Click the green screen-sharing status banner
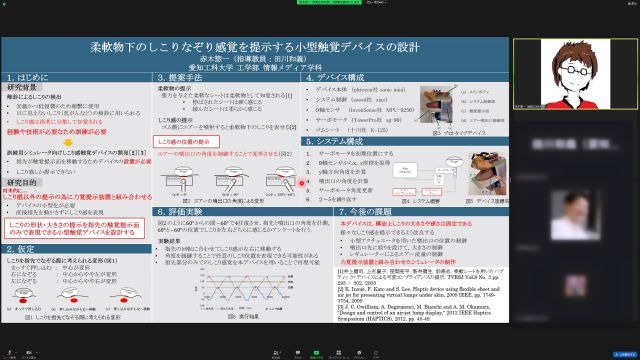Screen dimensions: 640x360 point(329,2)
